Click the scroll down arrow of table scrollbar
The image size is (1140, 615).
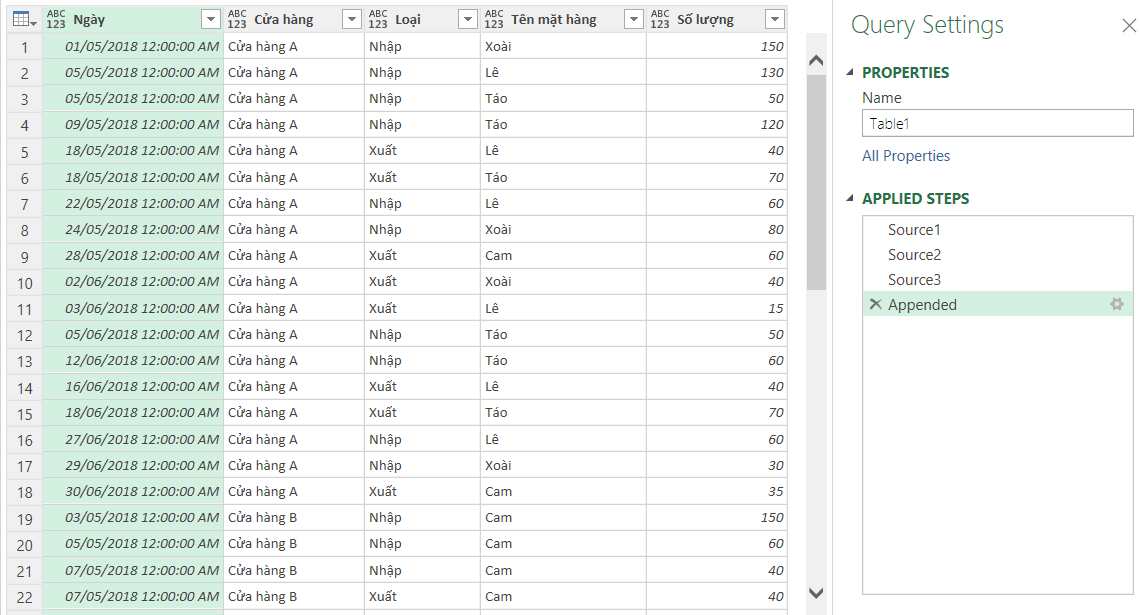816,593
